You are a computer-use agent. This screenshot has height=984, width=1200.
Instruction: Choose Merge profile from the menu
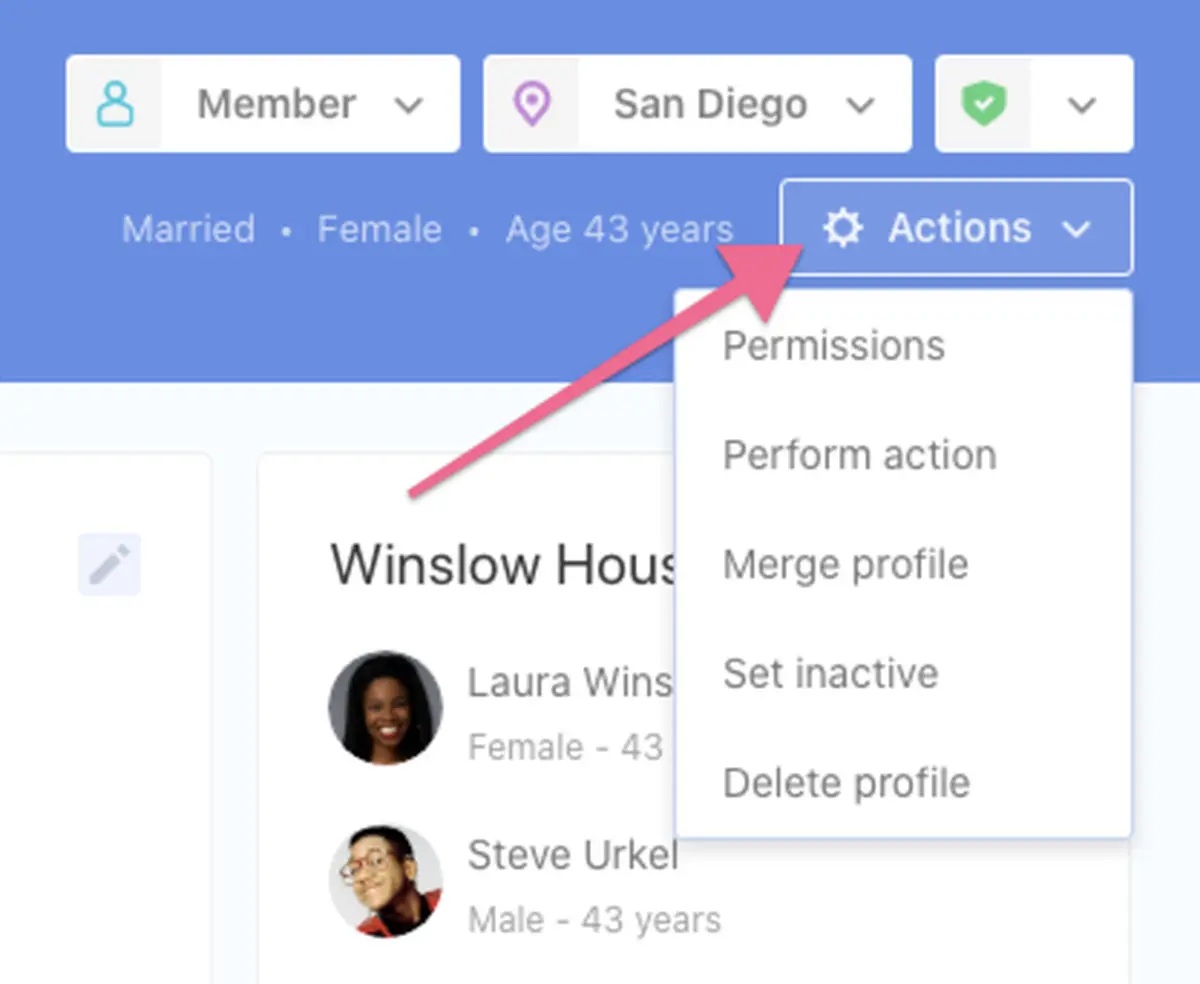pyautogui.click(x=846, y=564)
